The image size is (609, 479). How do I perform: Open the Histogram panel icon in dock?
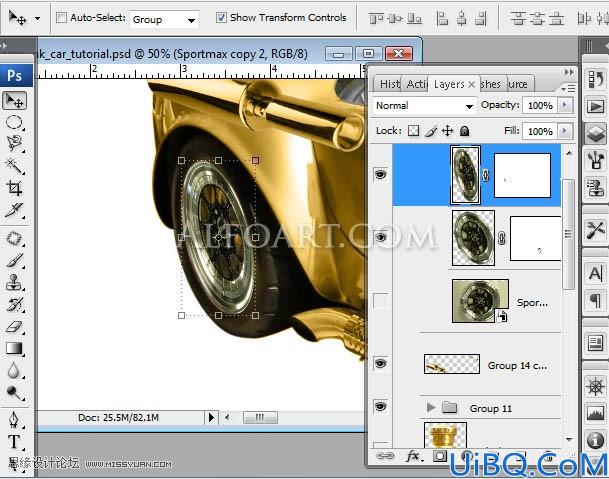pyautogui.click(x=595, y=413)
